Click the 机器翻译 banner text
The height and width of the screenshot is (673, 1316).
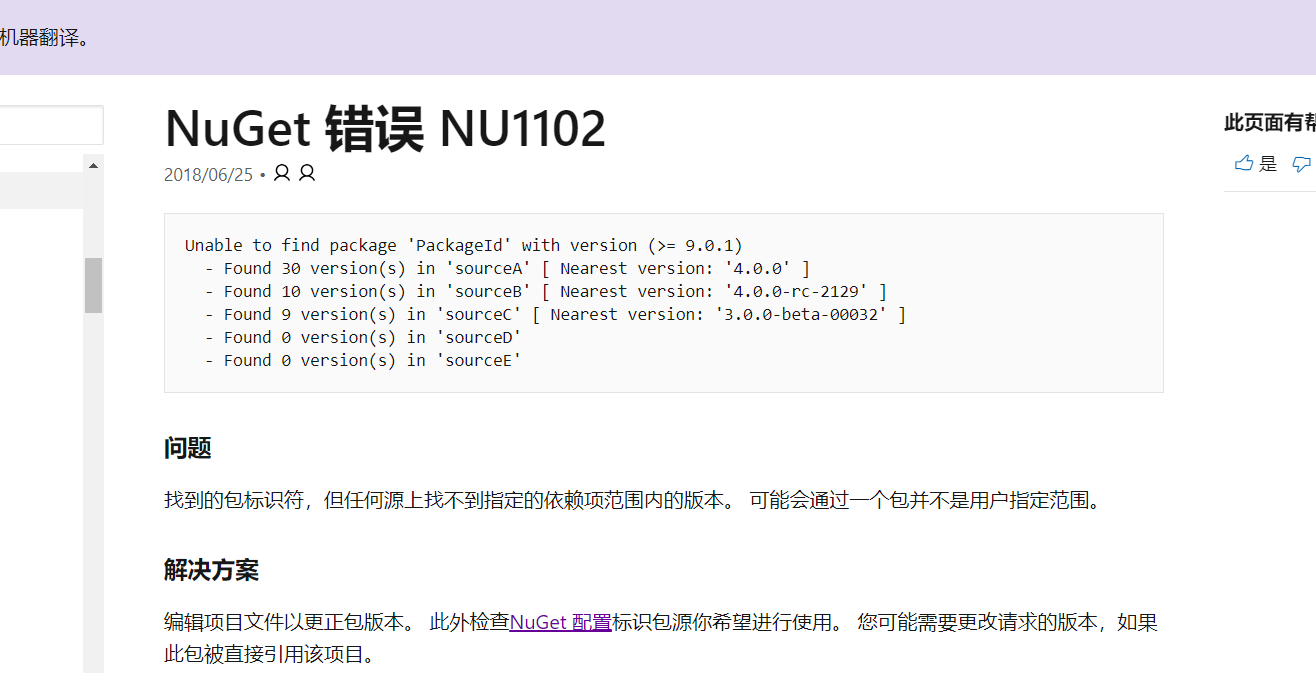(45, 37)
